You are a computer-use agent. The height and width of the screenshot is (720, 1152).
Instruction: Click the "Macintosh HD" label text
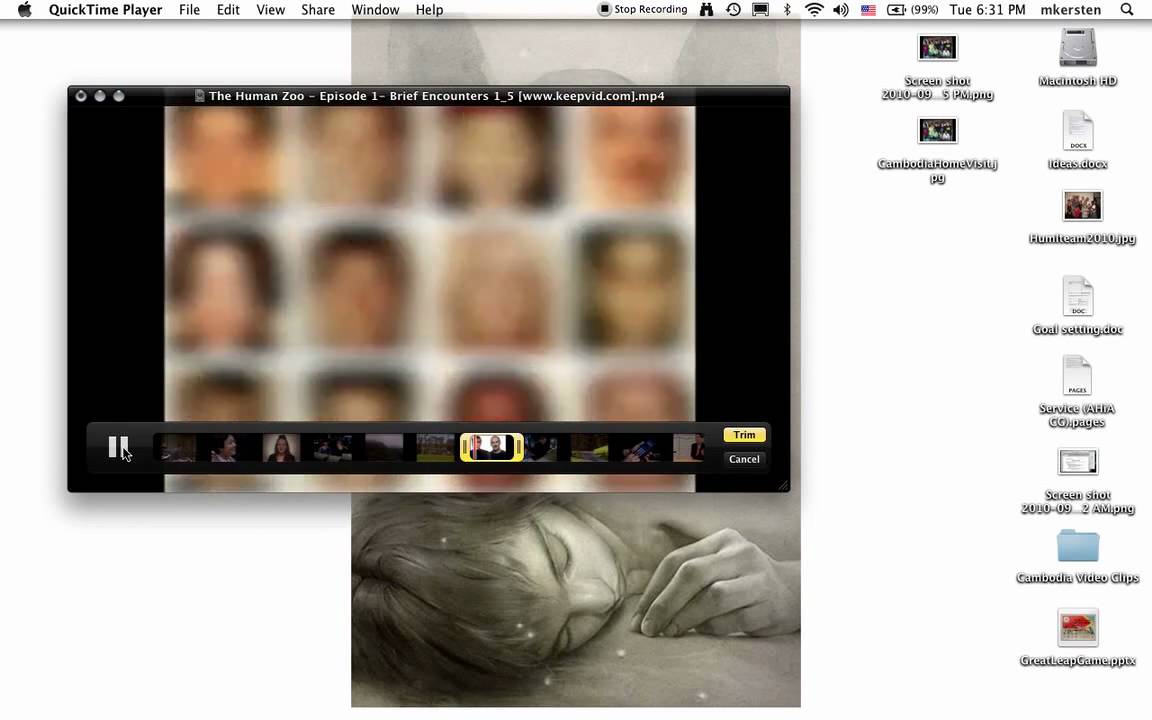[1078, 81]
